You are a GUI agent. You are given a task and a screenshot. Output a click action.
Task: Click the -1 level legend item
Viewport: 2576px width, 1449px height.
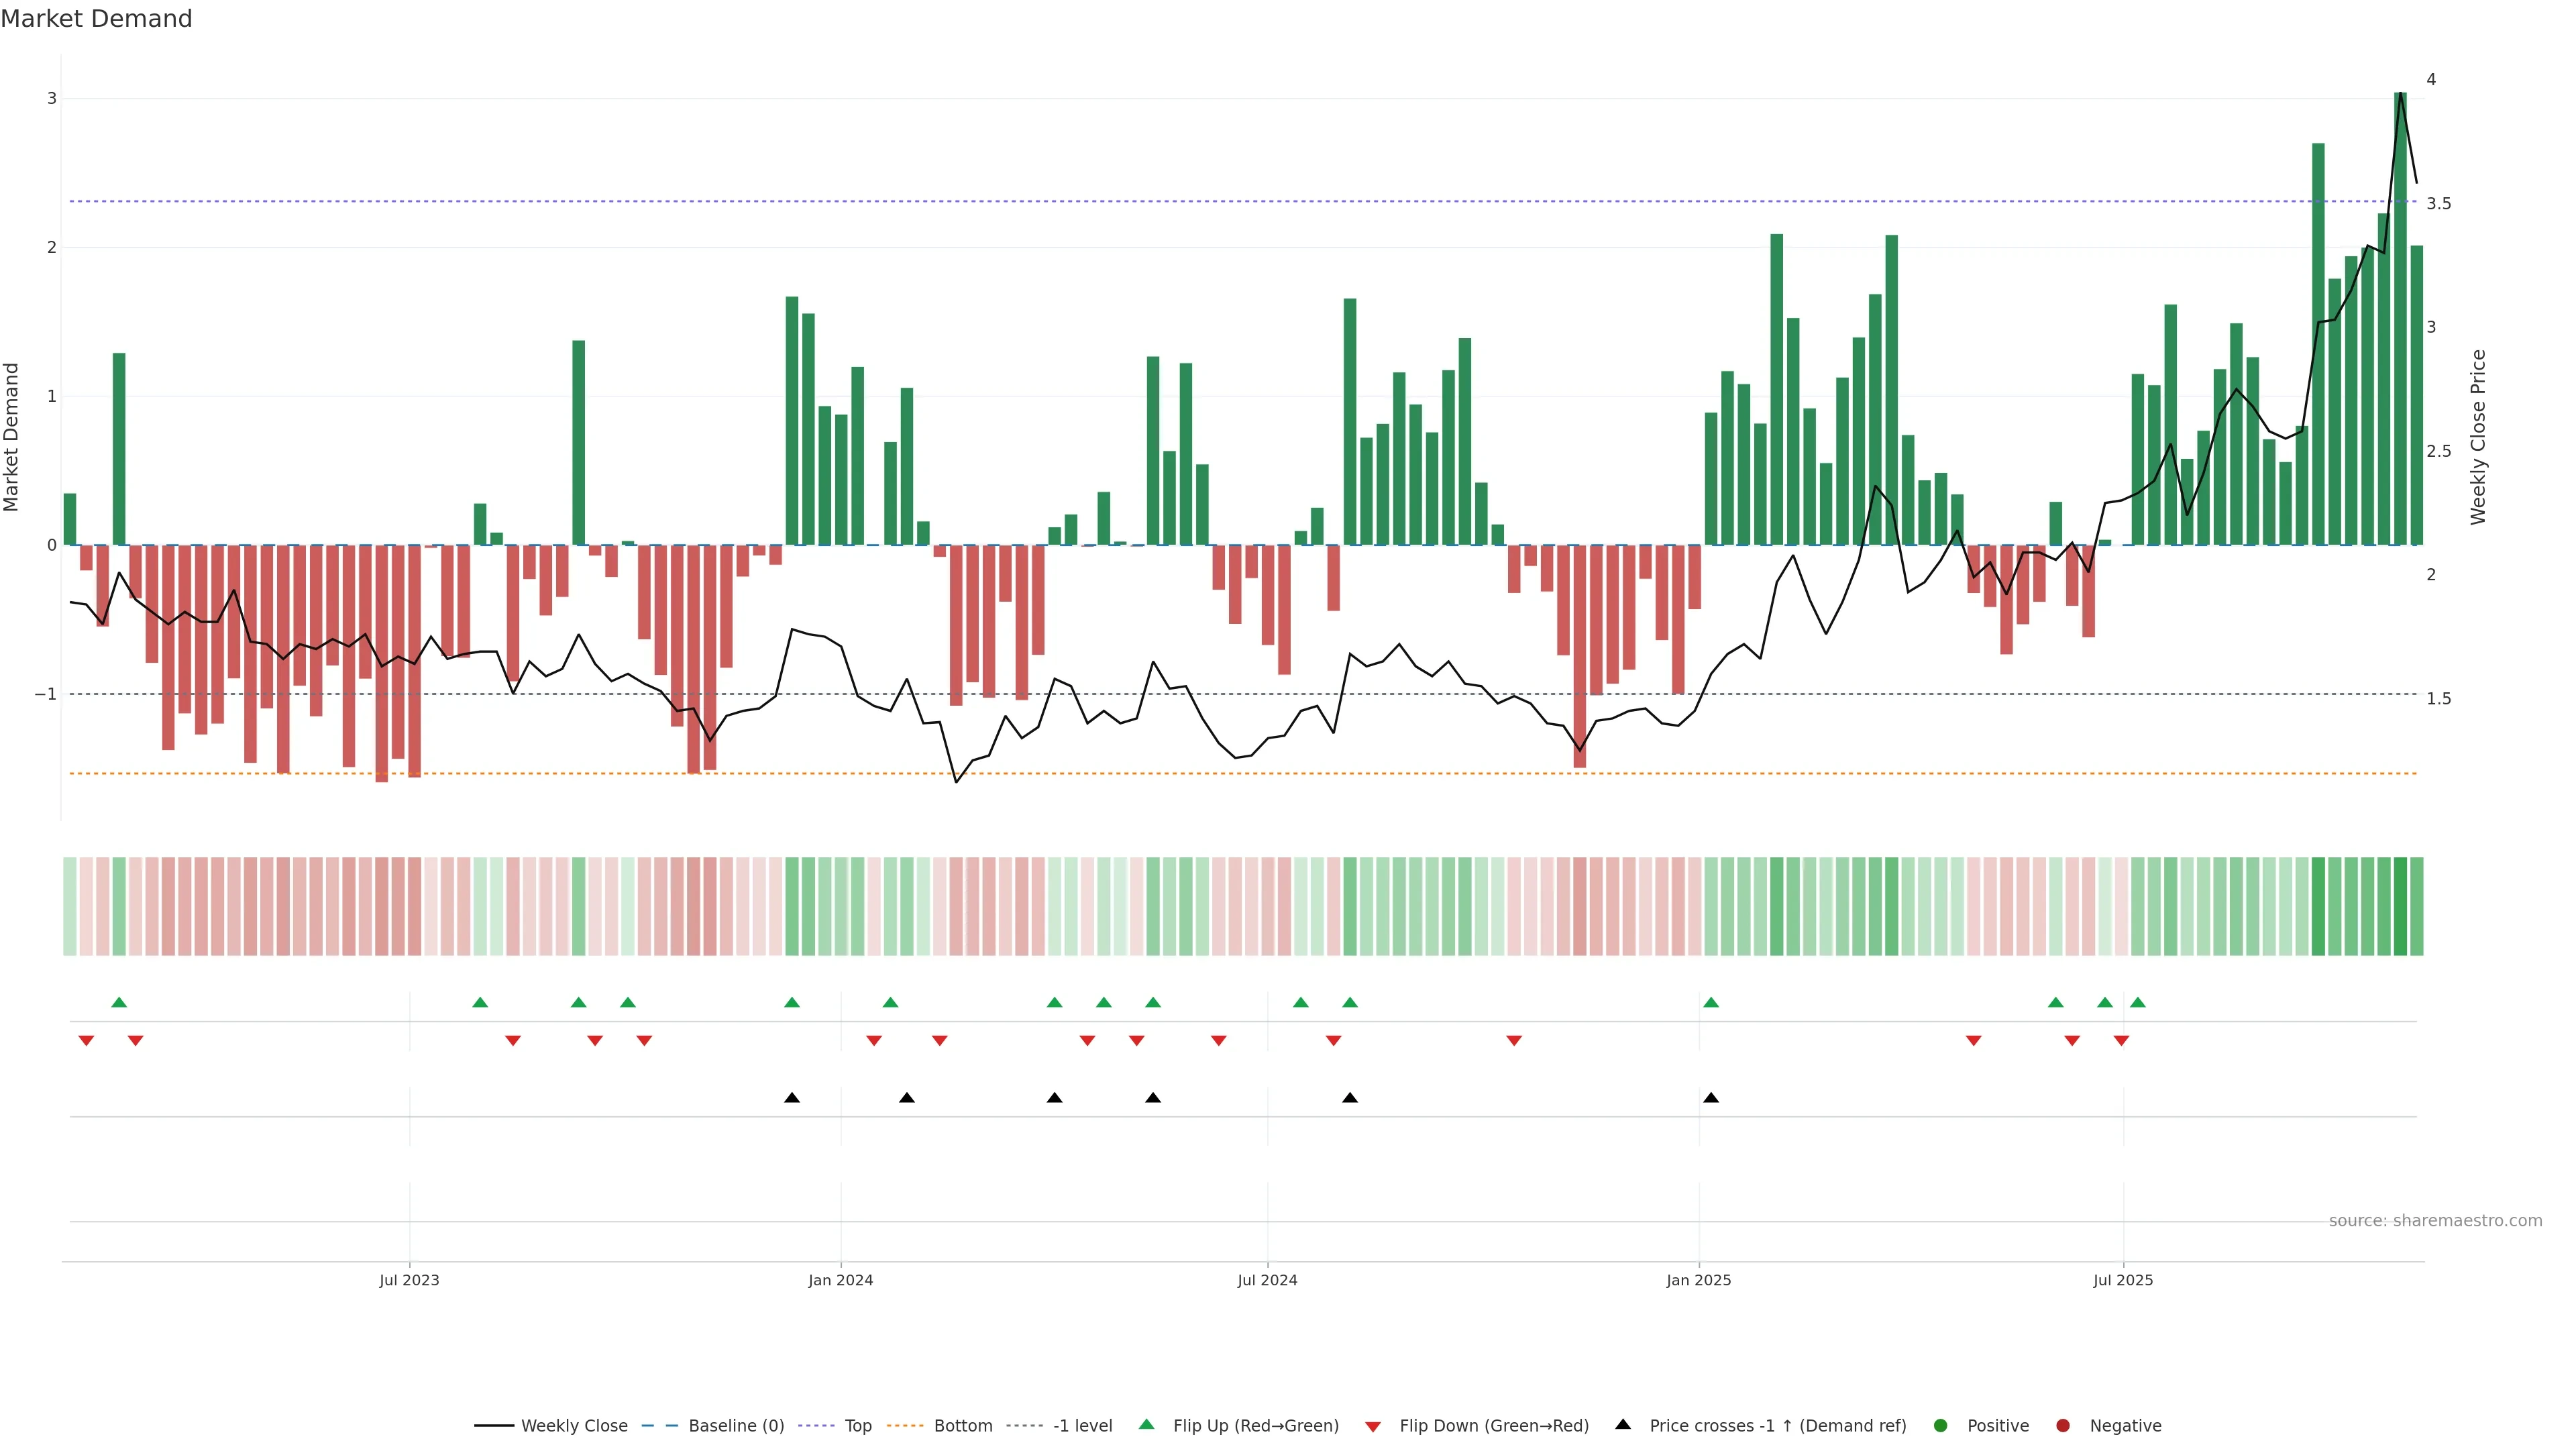pos(1082,1426)
